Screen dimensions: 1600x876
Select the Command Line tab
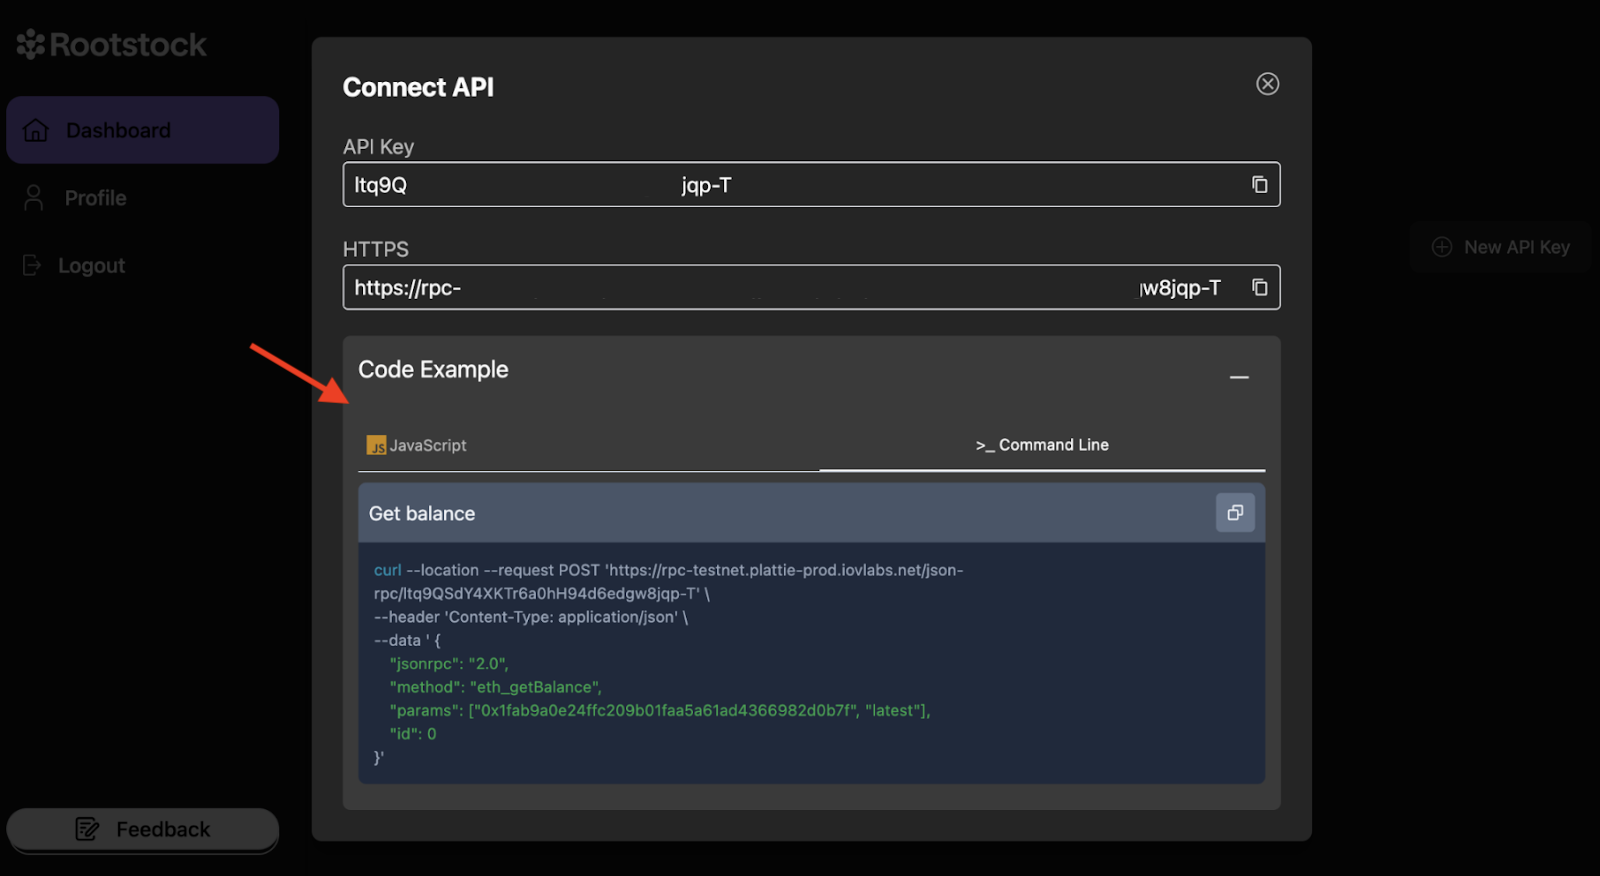(1042, 445)
